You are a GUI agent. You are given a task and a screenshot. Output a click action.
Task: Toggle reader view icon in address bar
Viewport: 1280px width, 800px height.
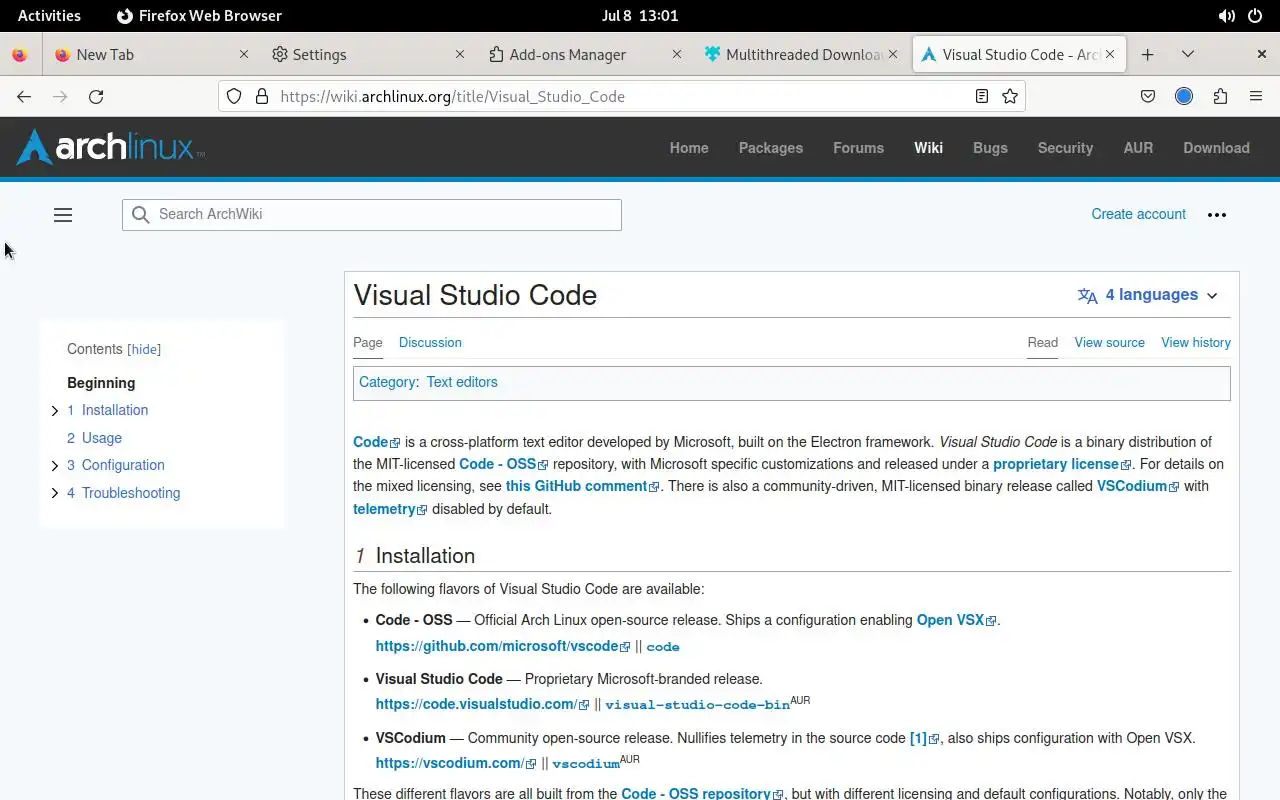982,97
